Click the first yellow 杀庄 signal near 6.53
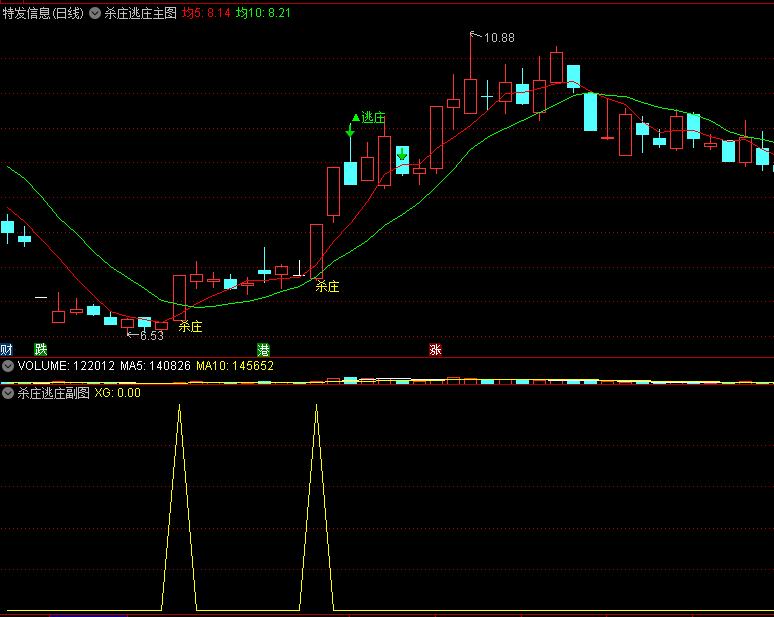This screenshot has height=617, width=774. point(191,326)
